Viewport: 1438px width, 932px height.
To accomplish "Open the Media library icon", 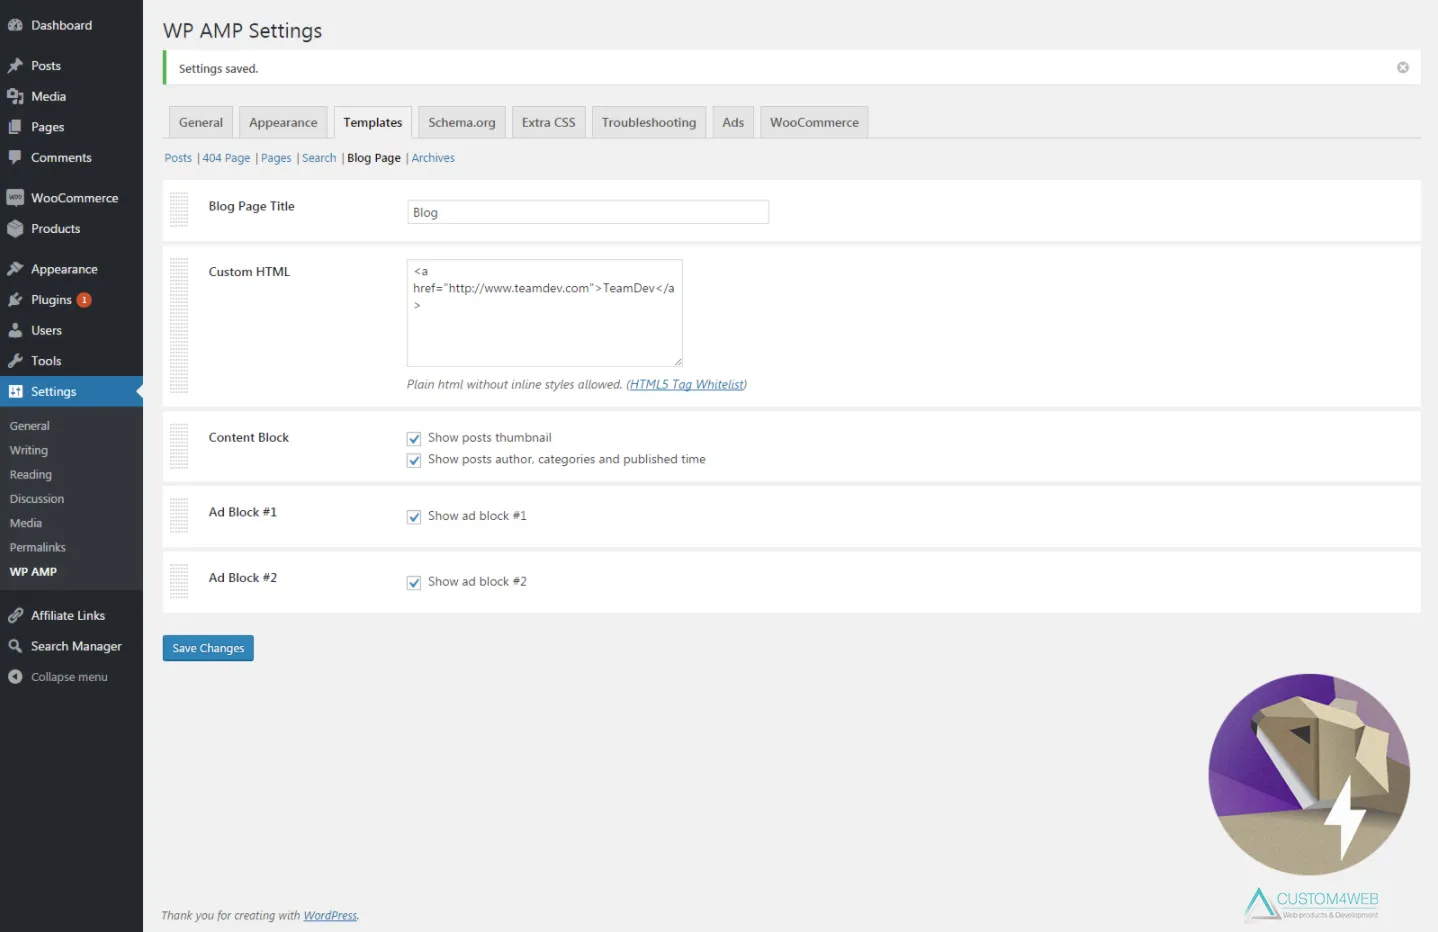I will pyautogui.click(x=16, y=96).
